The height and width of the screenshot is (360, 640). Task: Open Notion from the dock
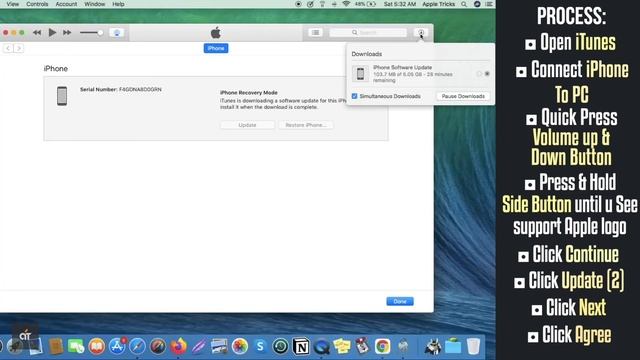click(301, 346)
